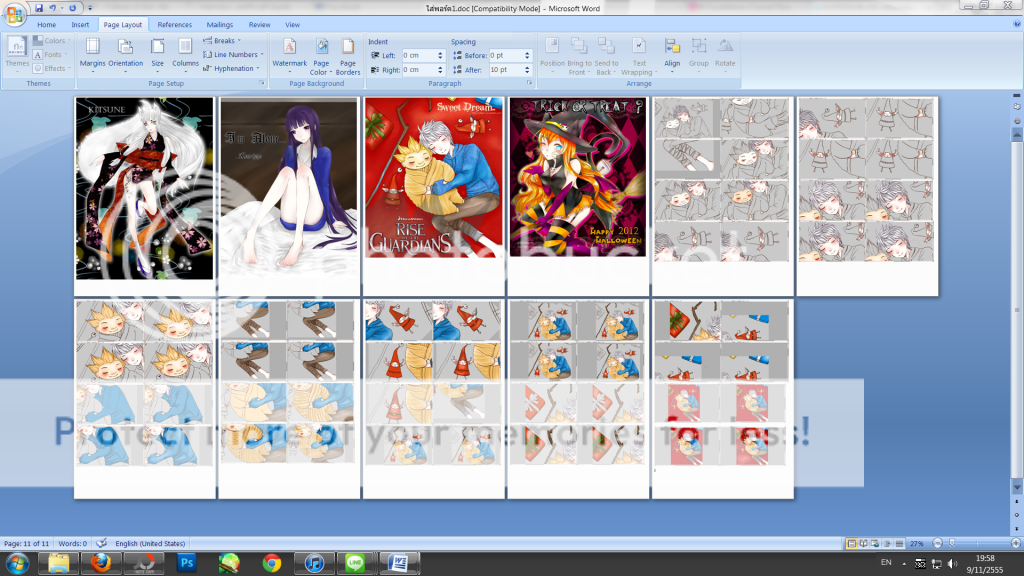This screenshot has width=1024, height=576.
Task: Click the Windows Start button
Action: click(17, 563)
